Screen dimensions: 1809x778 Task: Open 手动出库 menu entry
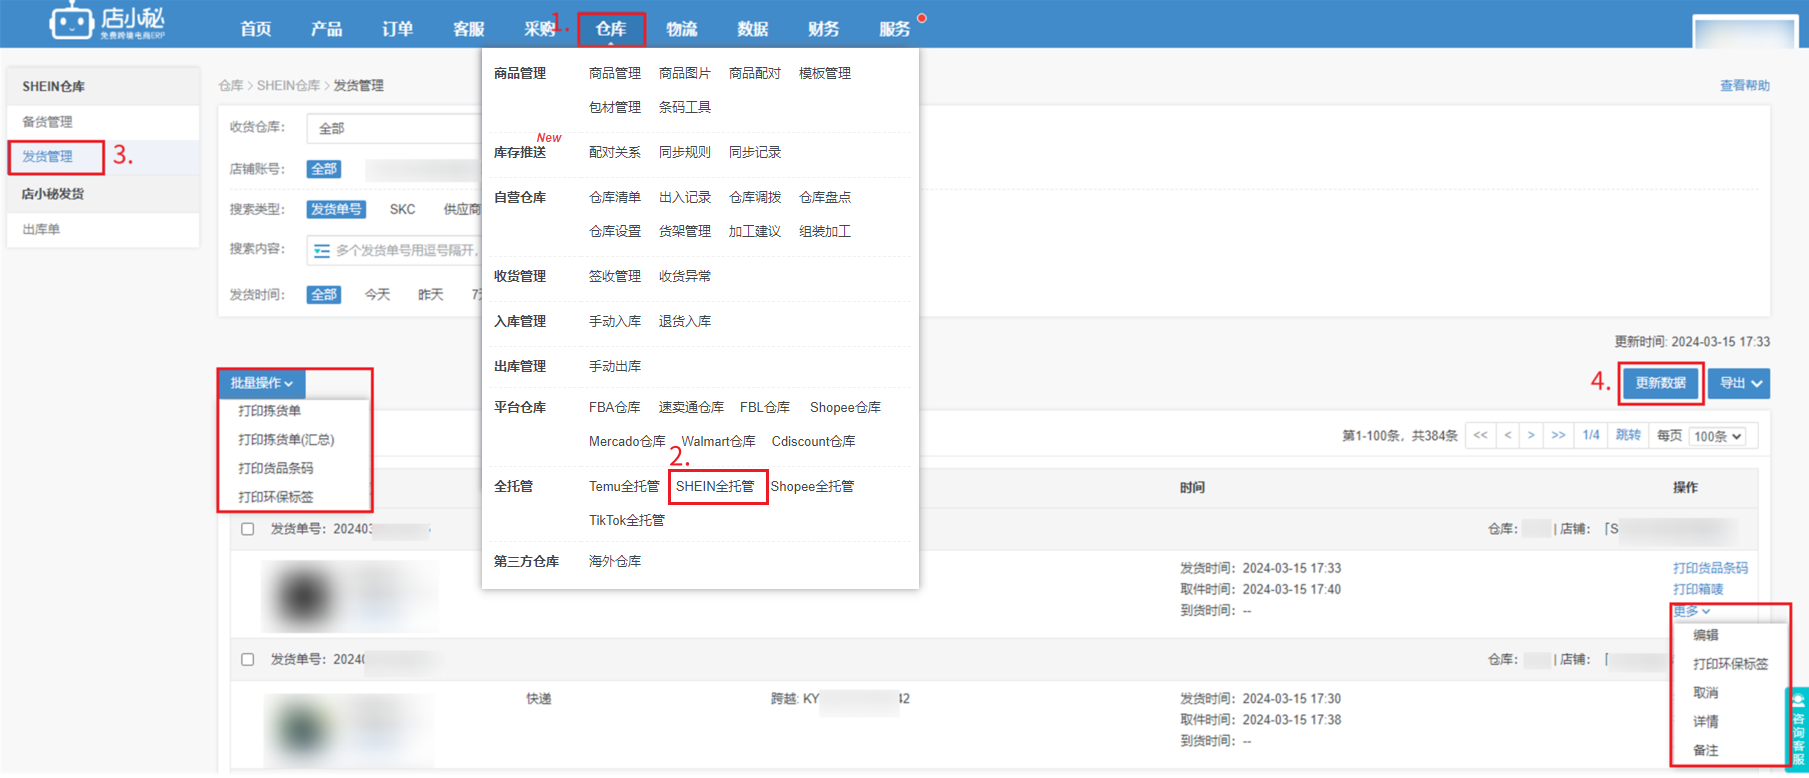pyautogui.click(x=615, y=366)
